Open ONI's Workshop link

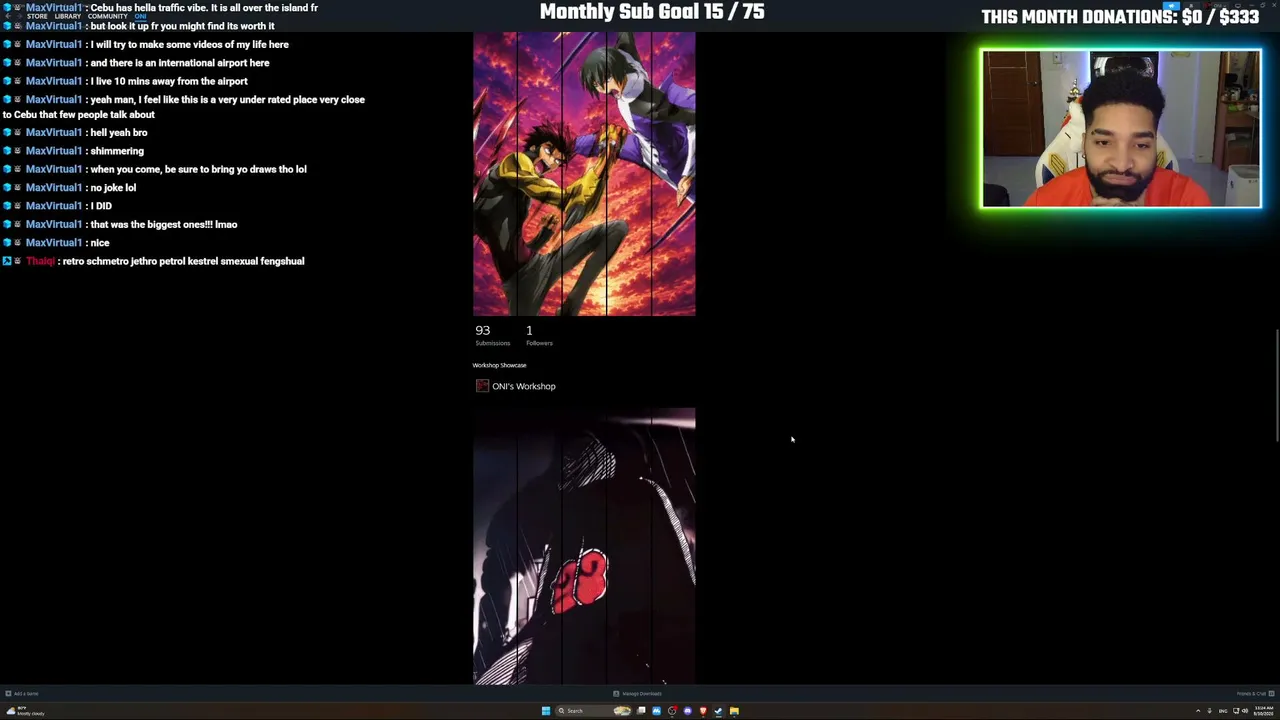(523, 386)
